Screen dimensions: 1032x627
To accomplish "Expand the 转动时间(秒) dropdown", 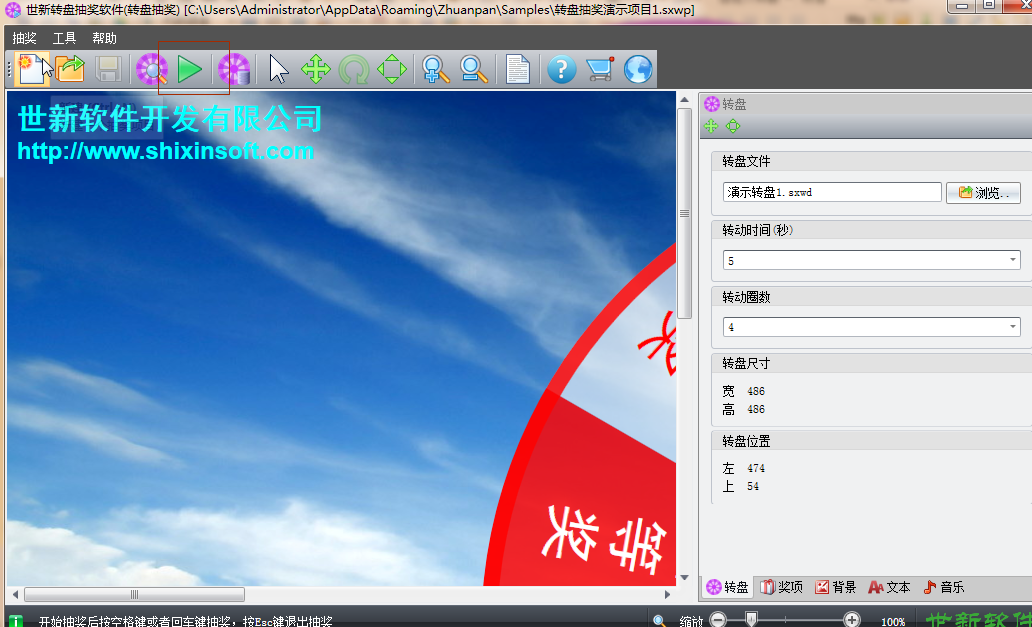I will (x=1013, y=260).
